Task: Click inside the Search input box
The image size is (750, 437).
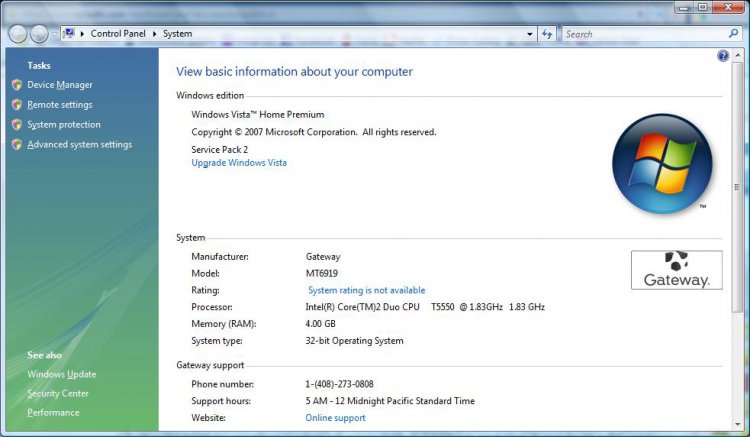Action: pos(645,34)
